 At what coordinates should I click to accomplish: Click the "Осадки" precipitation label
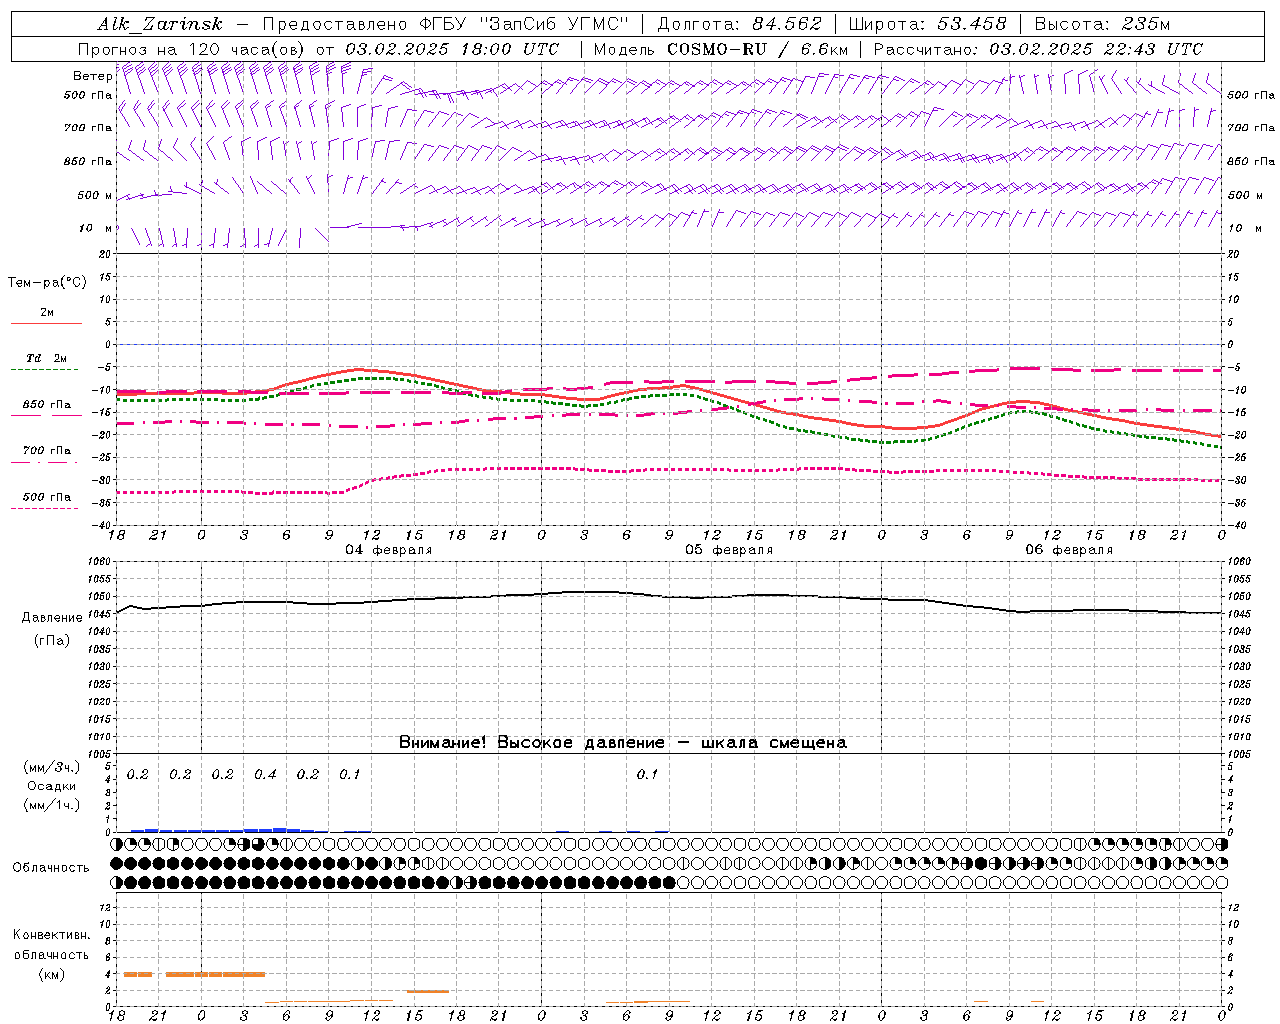tap(51, 786)
